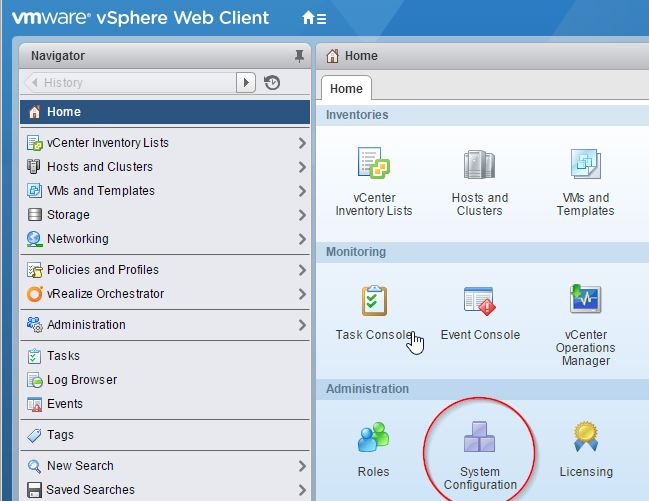Screen dimensions: 649x501
Task: Click the New Search magnifier icon
Action: click(34, 466)
